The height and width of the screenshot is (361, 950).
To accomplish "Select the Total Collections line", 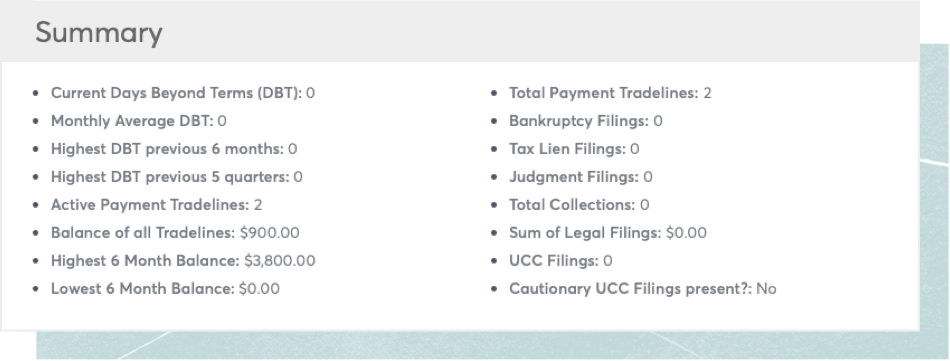I will click(579, 205).
